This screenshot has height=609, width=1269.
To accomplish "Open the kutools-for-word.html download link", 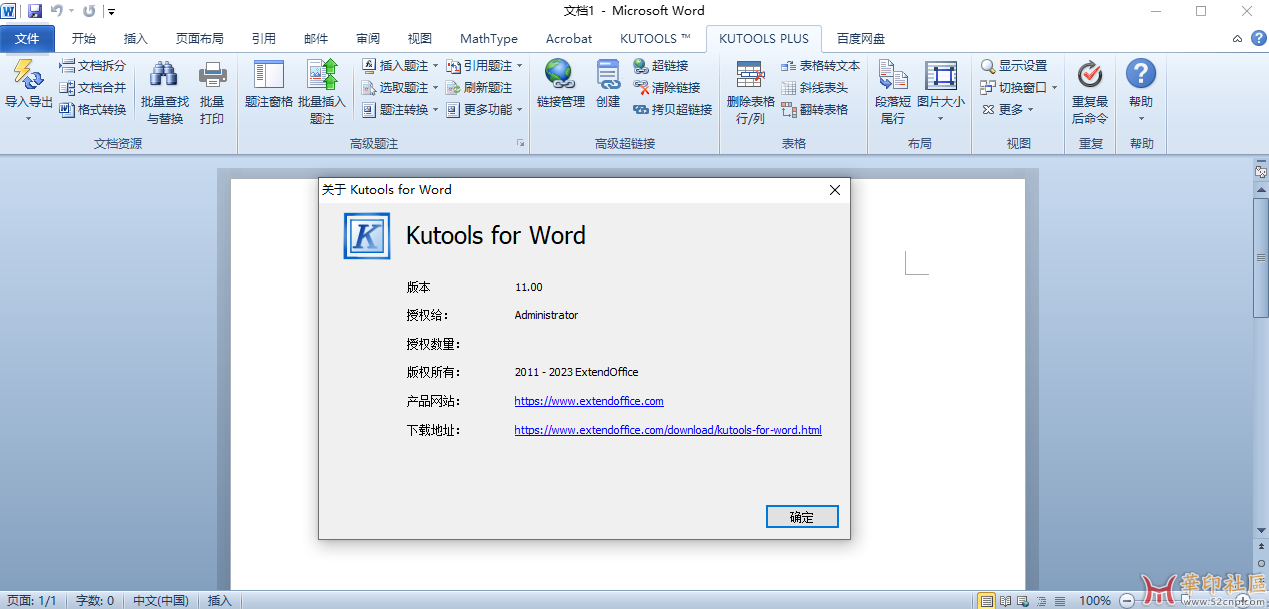I will tap(668, 430).
